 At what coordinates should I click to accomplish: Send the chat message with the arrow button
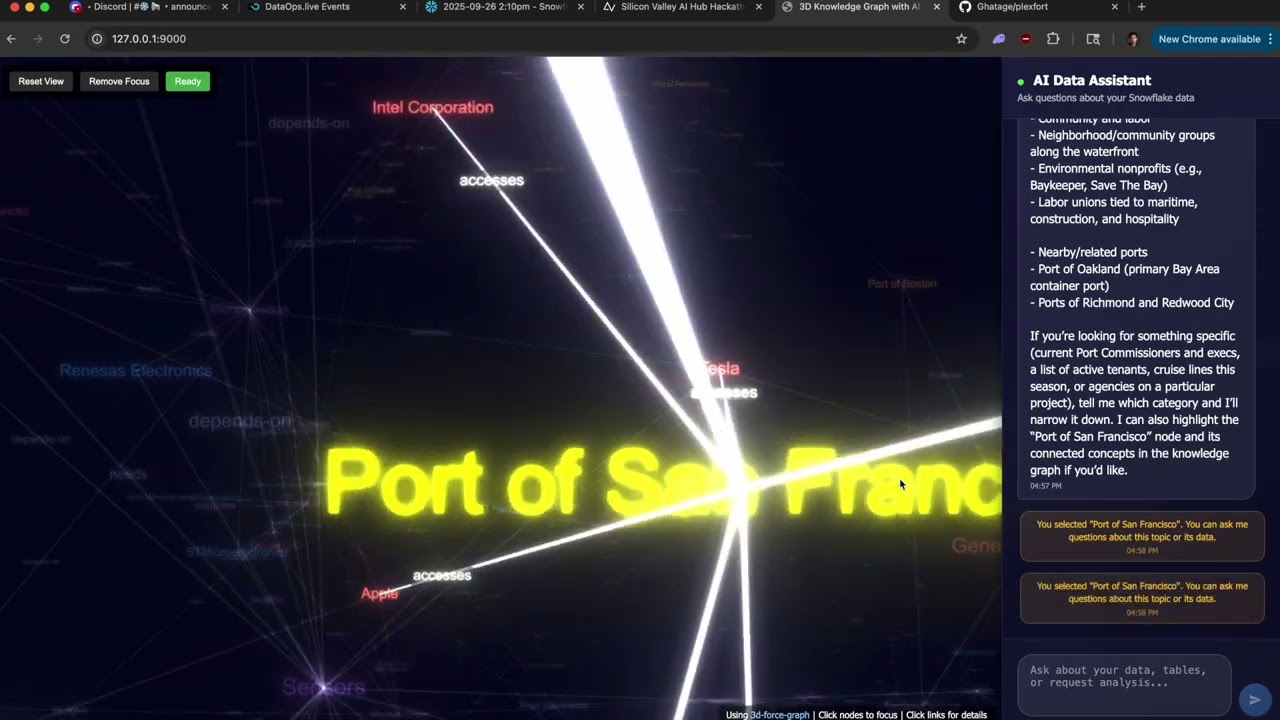1254,699
